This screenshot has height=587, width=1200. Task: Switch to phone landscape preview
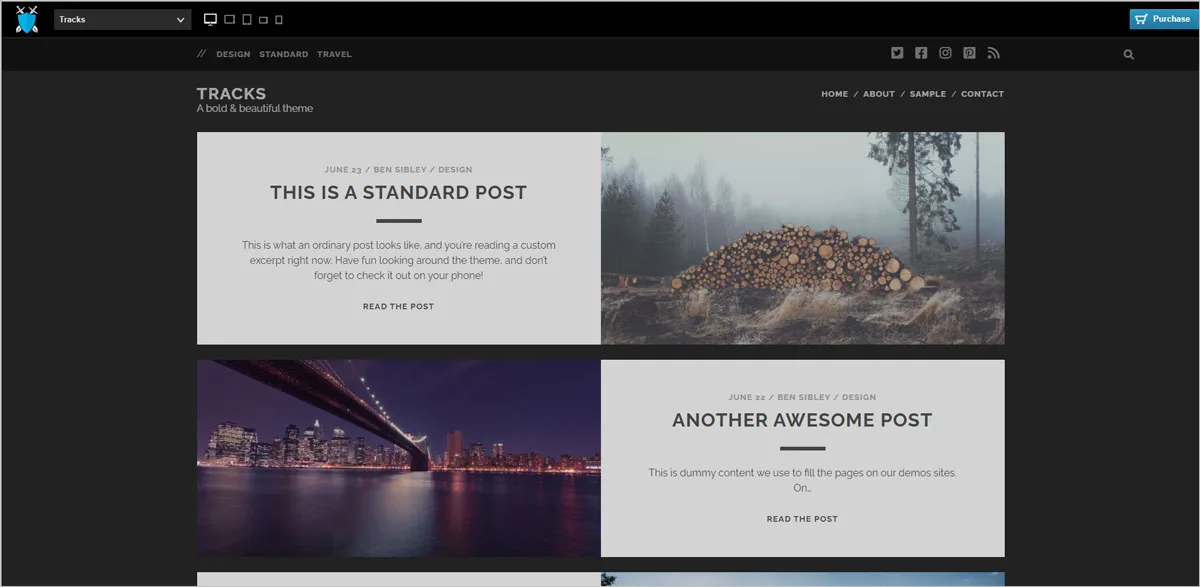tap(263, 20)
